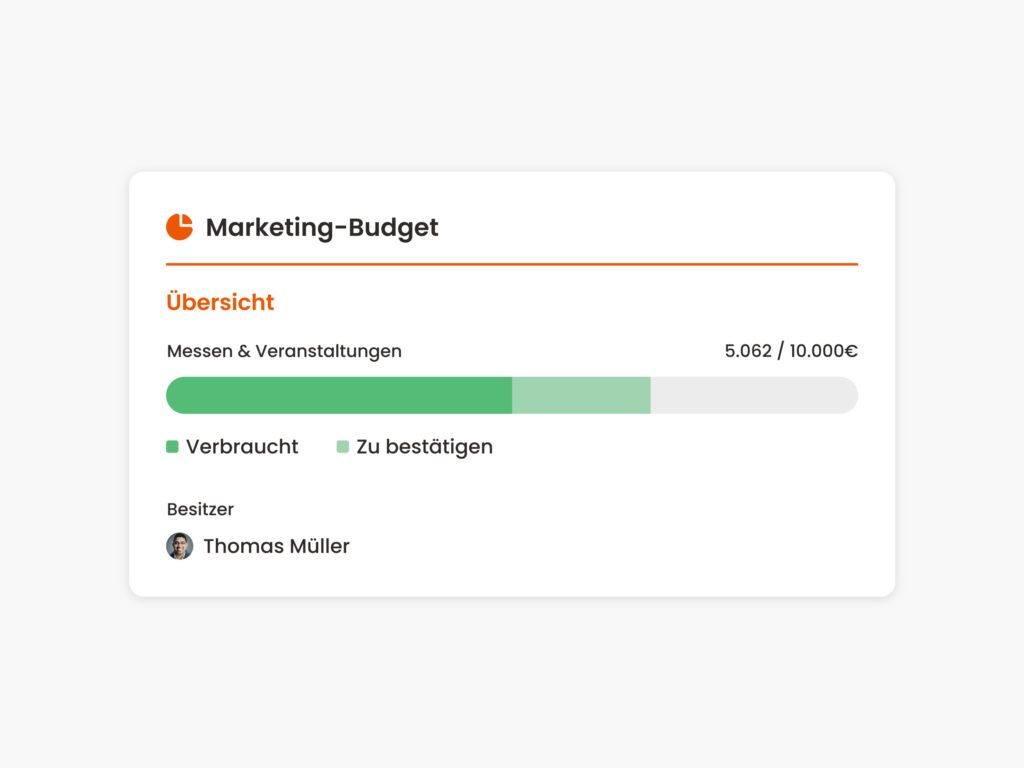
Task: Click the word Veranstaltungen in the category label
Action: click(329, 351)
